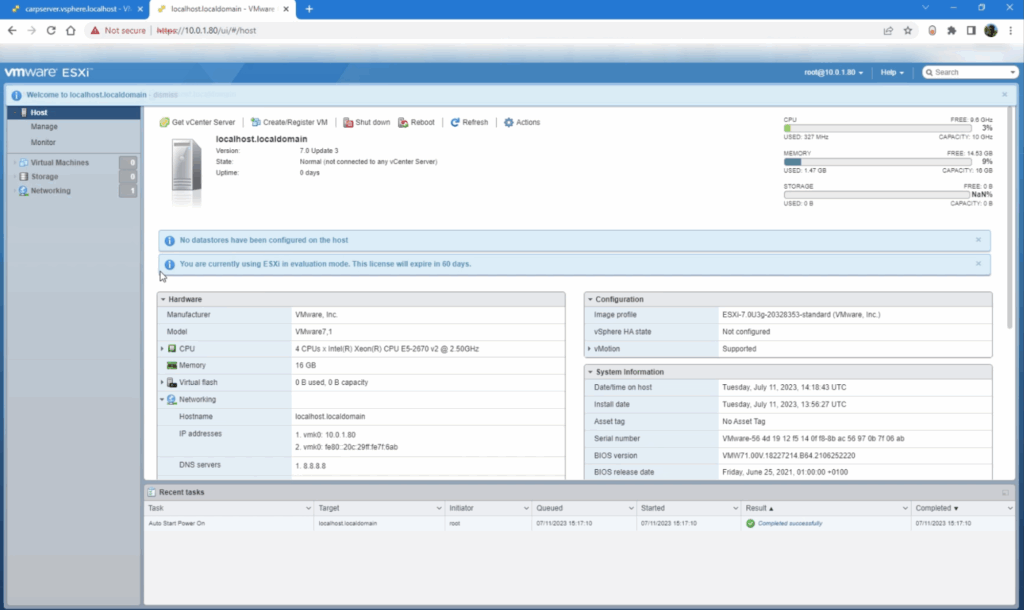Click the Not secure warning badge
Image resolution: width=1024 pixels, height=610 pixels.
click(118, 31)
